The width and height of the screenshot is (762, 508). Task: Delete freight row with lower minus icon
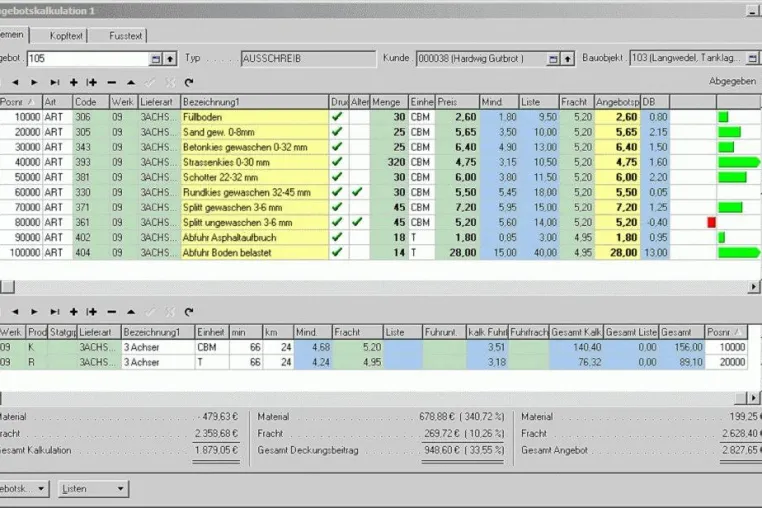coord(112,312)
